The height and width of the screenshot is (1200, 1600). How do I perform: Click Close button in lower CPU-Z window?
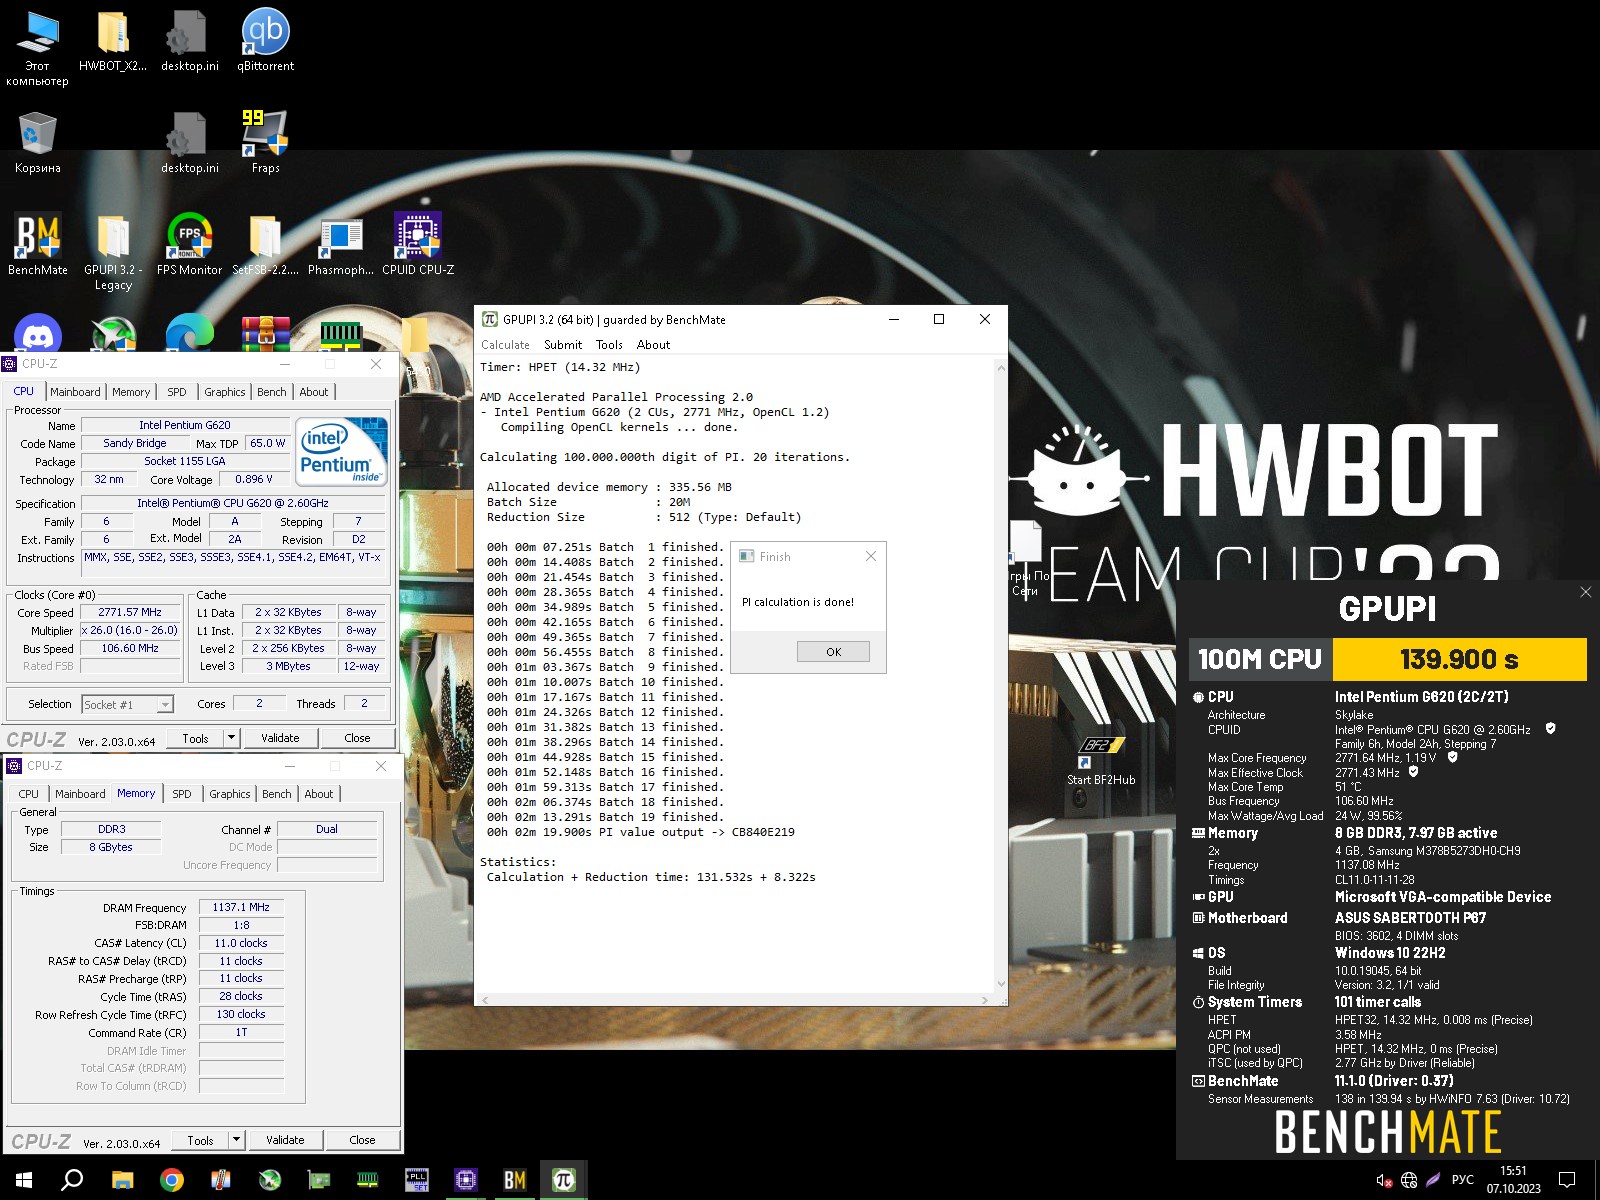pyautogui.click(x=362, y=1140)
